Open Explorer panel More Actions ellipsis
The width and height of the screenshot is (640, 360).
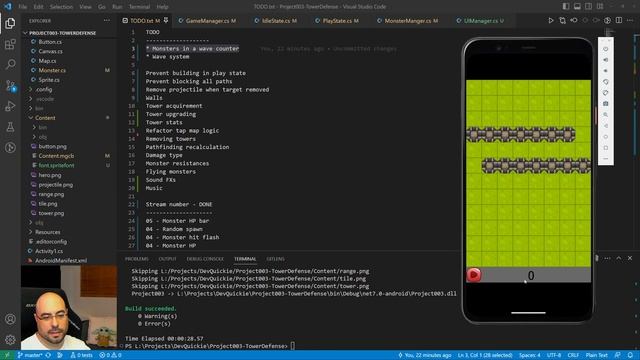pyautogui.click(x=107, y=20)
